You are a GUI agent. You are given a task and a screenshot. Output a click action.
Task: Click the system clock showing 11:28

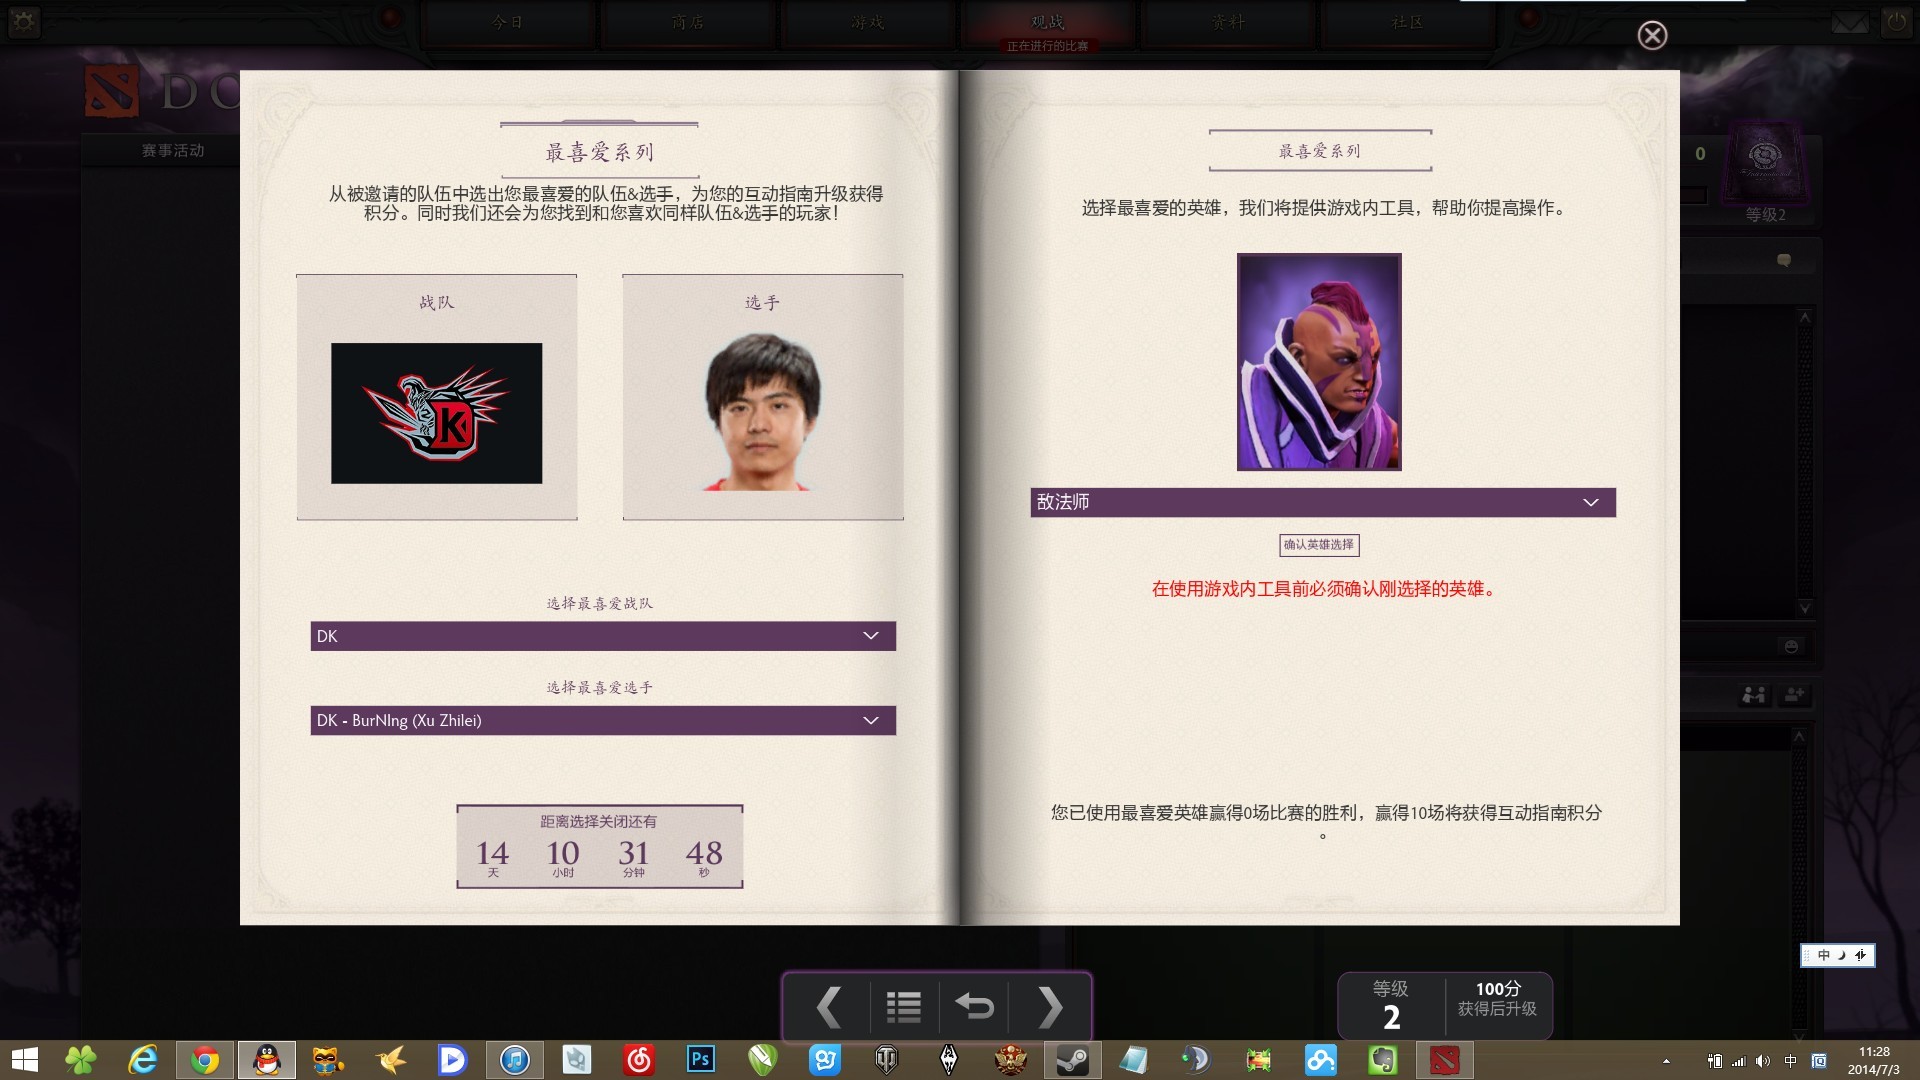point(1874,1060)
